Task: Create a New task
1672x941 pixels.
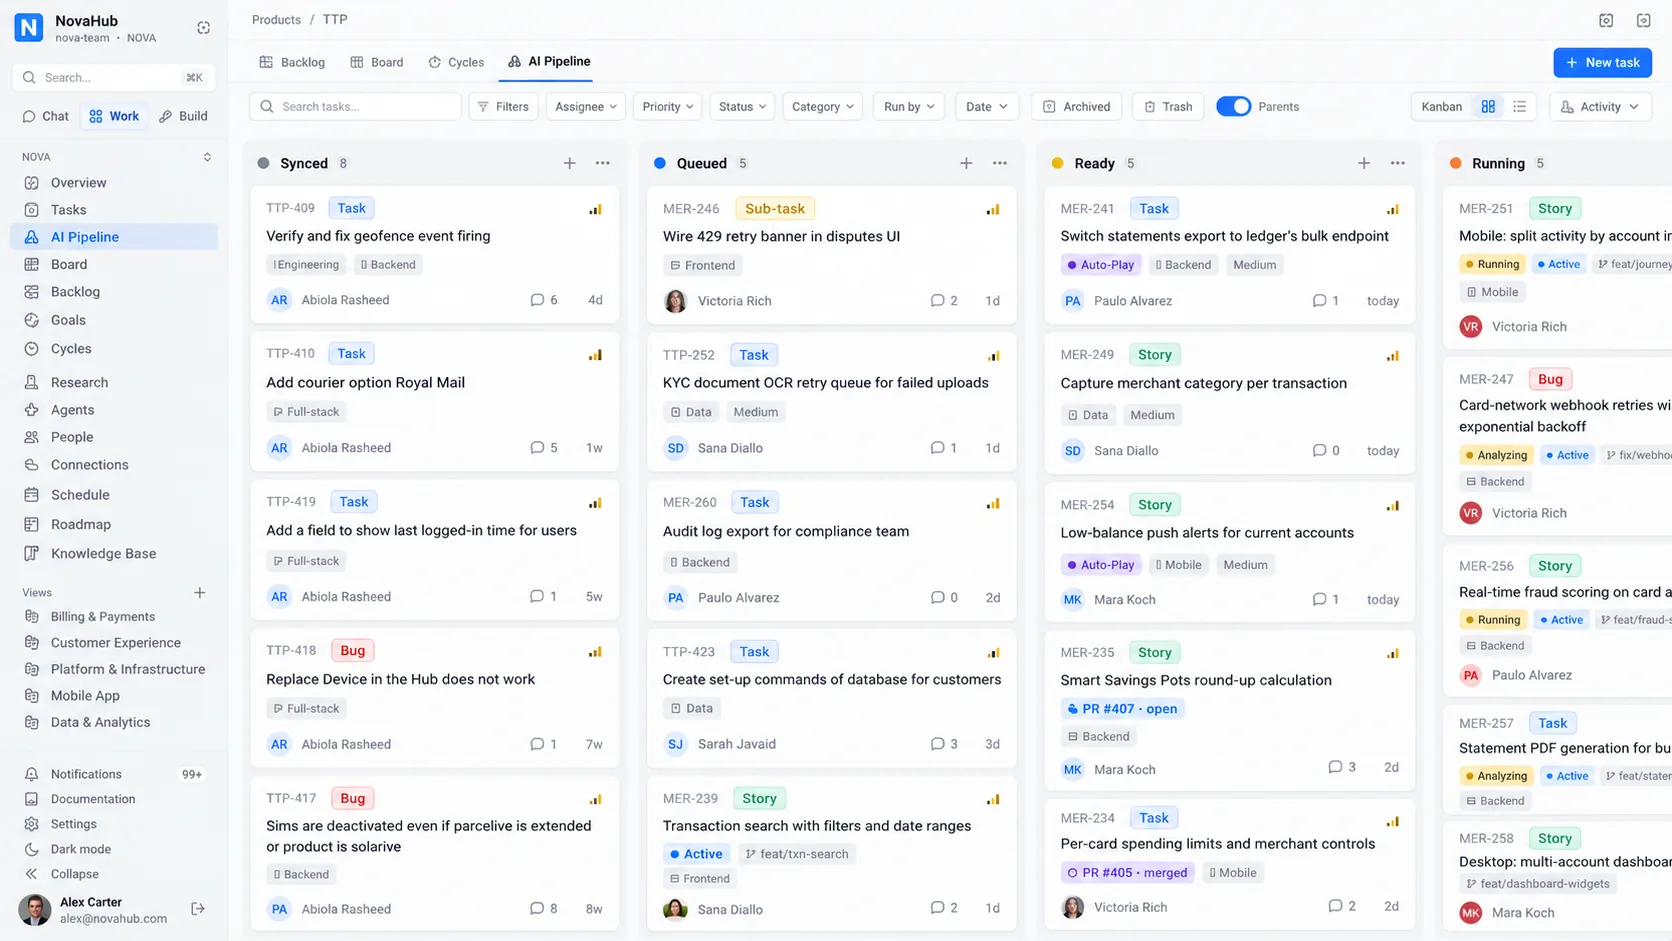Action: [1602, 62]
